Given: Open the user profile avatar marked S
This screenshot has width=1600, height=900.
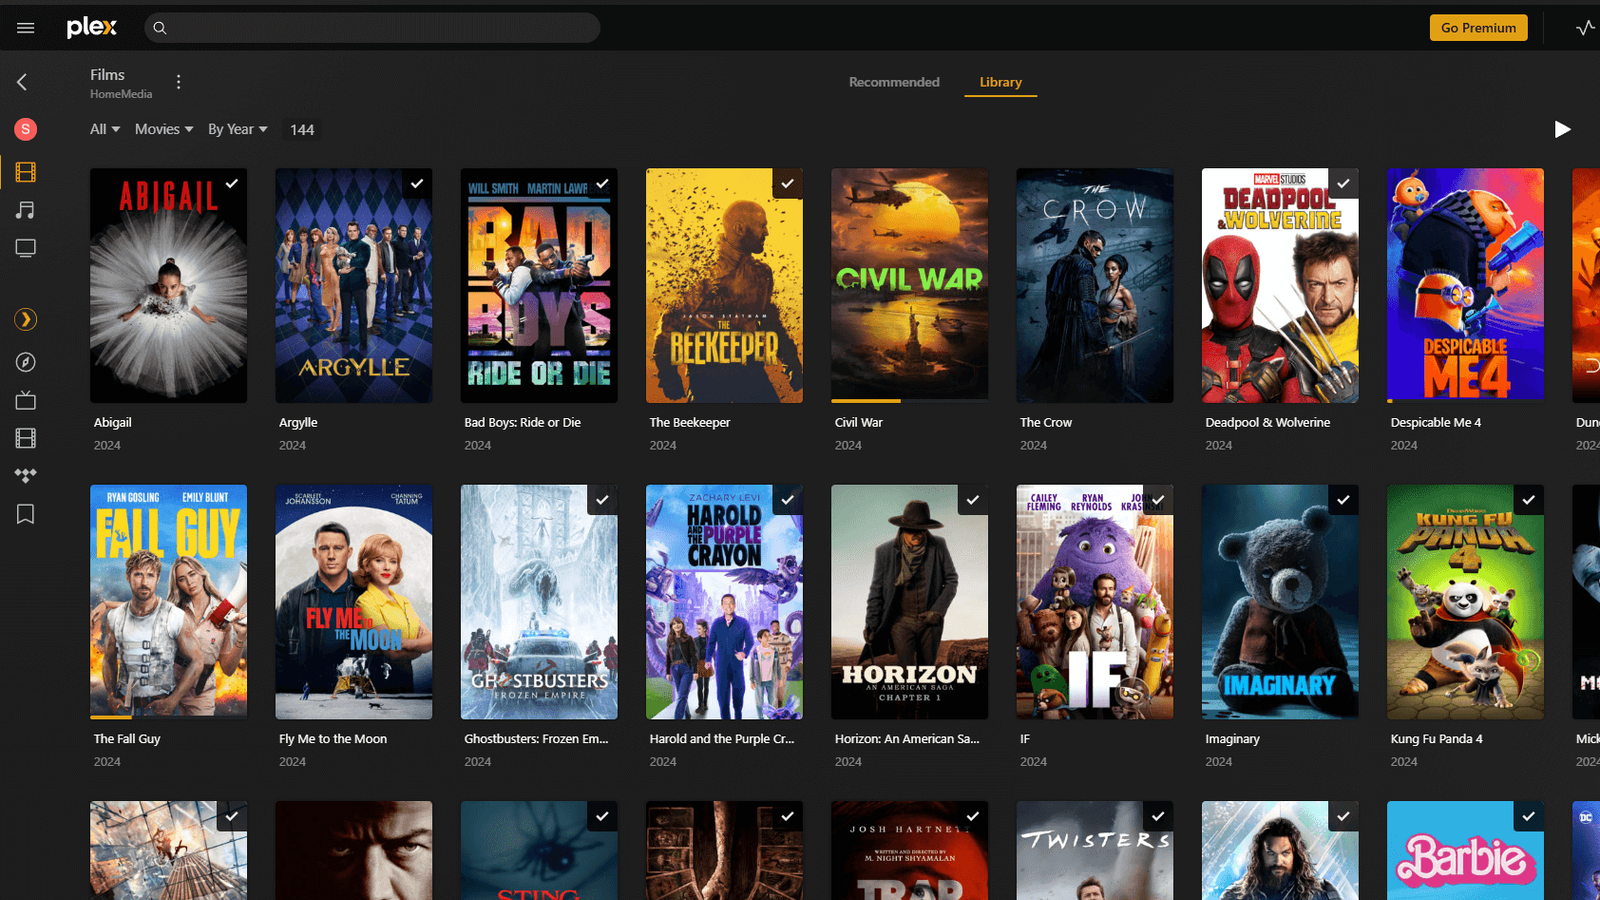Looking at the screenshot, I should 25,129.
